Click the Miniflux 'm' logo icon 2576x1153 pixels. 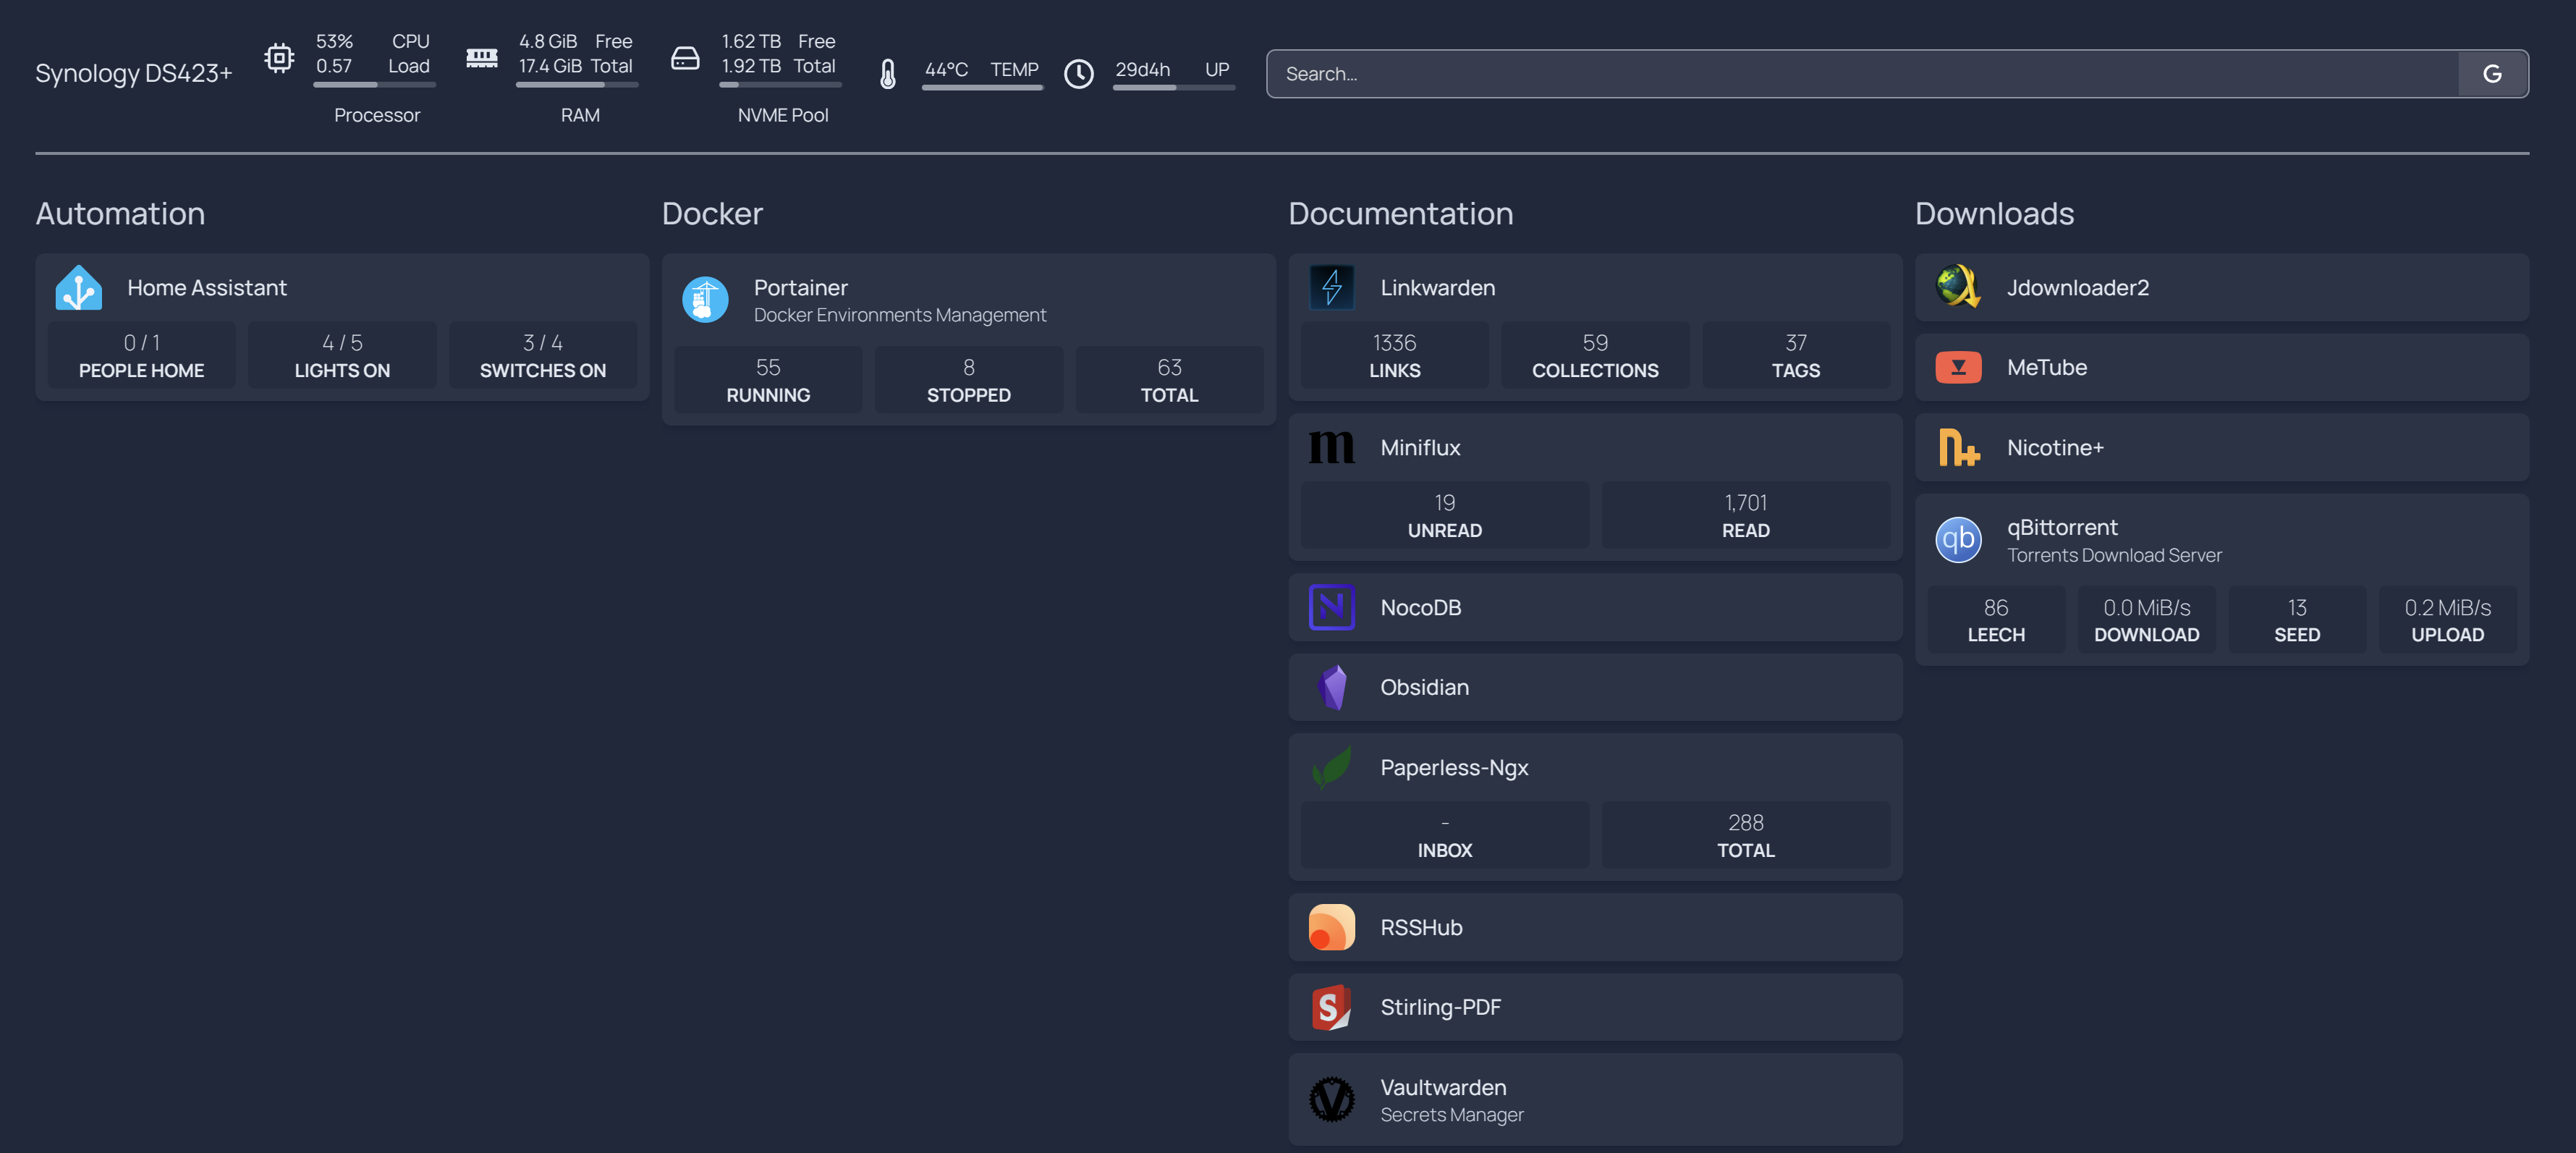coord(1332,447)
